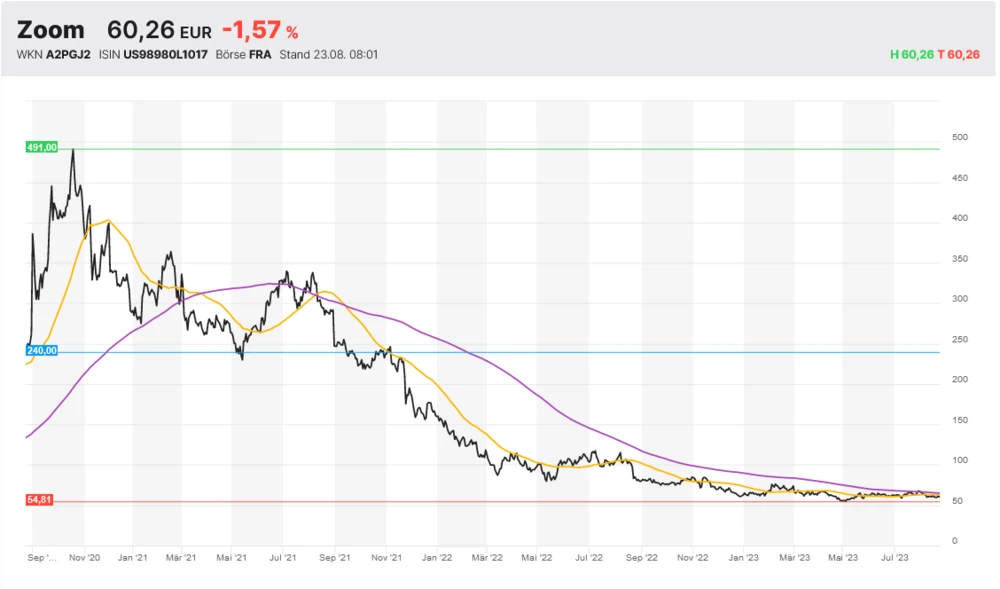1000x589 pixels.
Task: Click the Jul '21 date on the time axis
Action: click(283, 556)
